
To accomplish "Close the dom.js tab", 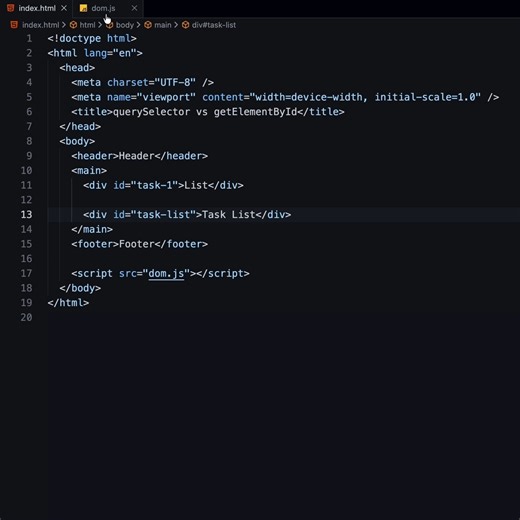I will [134, 8].
